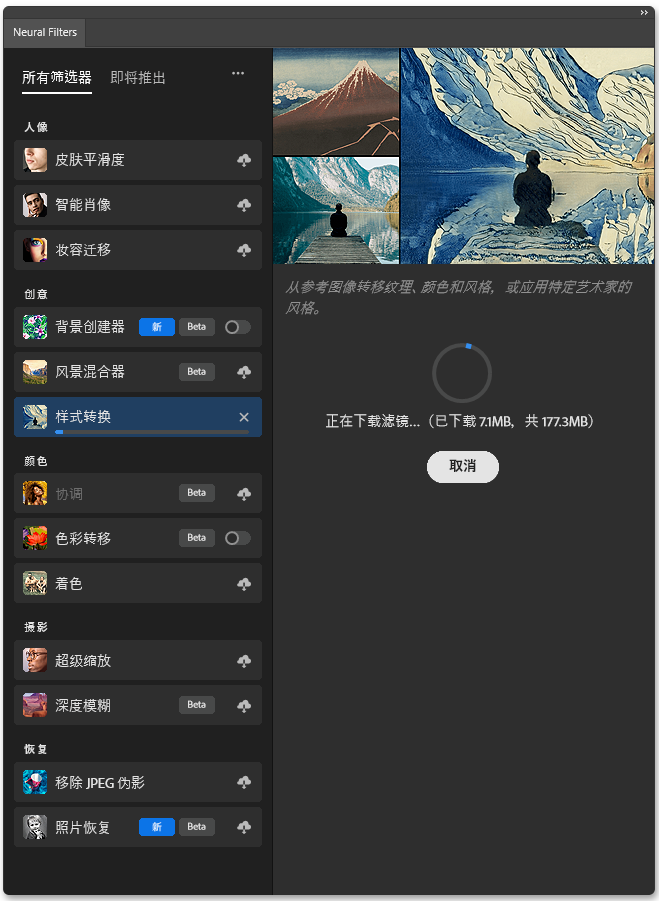Select the 协调 filter entry
Screen dimensions: 659x901
click(x=138, y=493)
